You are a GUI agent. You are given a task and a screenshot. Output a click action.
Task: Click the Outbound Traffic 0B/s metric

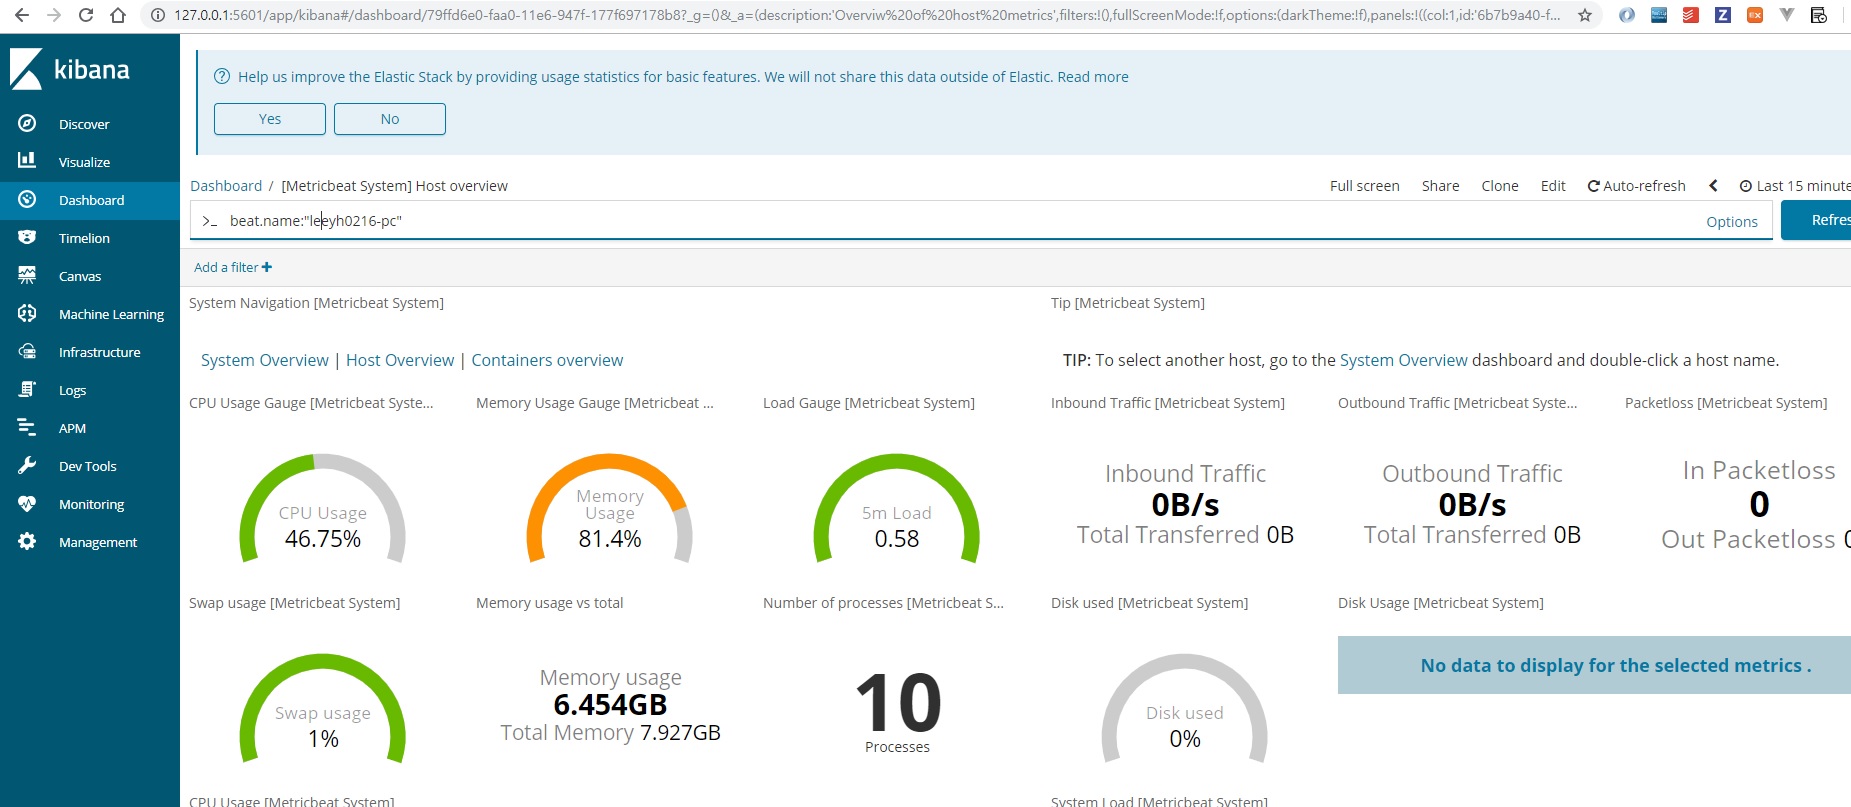pos(1472,504)
